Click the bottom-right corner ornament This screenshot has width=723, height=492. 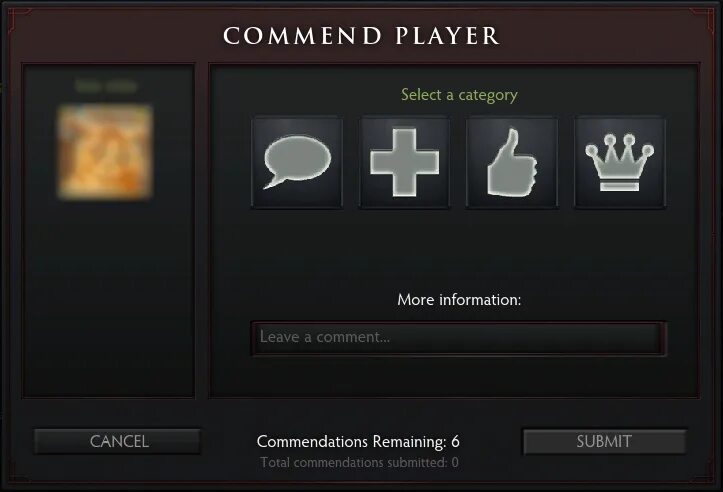(x=702, y=473)
